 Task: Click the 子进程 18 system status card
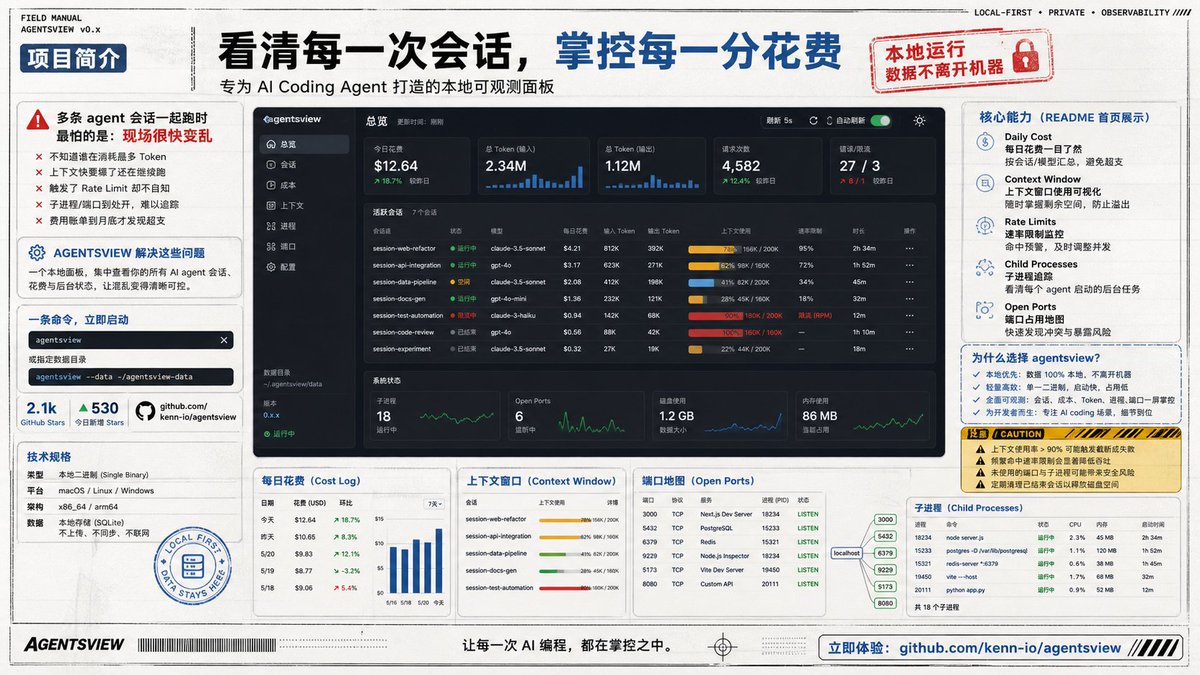coord(433,416)
